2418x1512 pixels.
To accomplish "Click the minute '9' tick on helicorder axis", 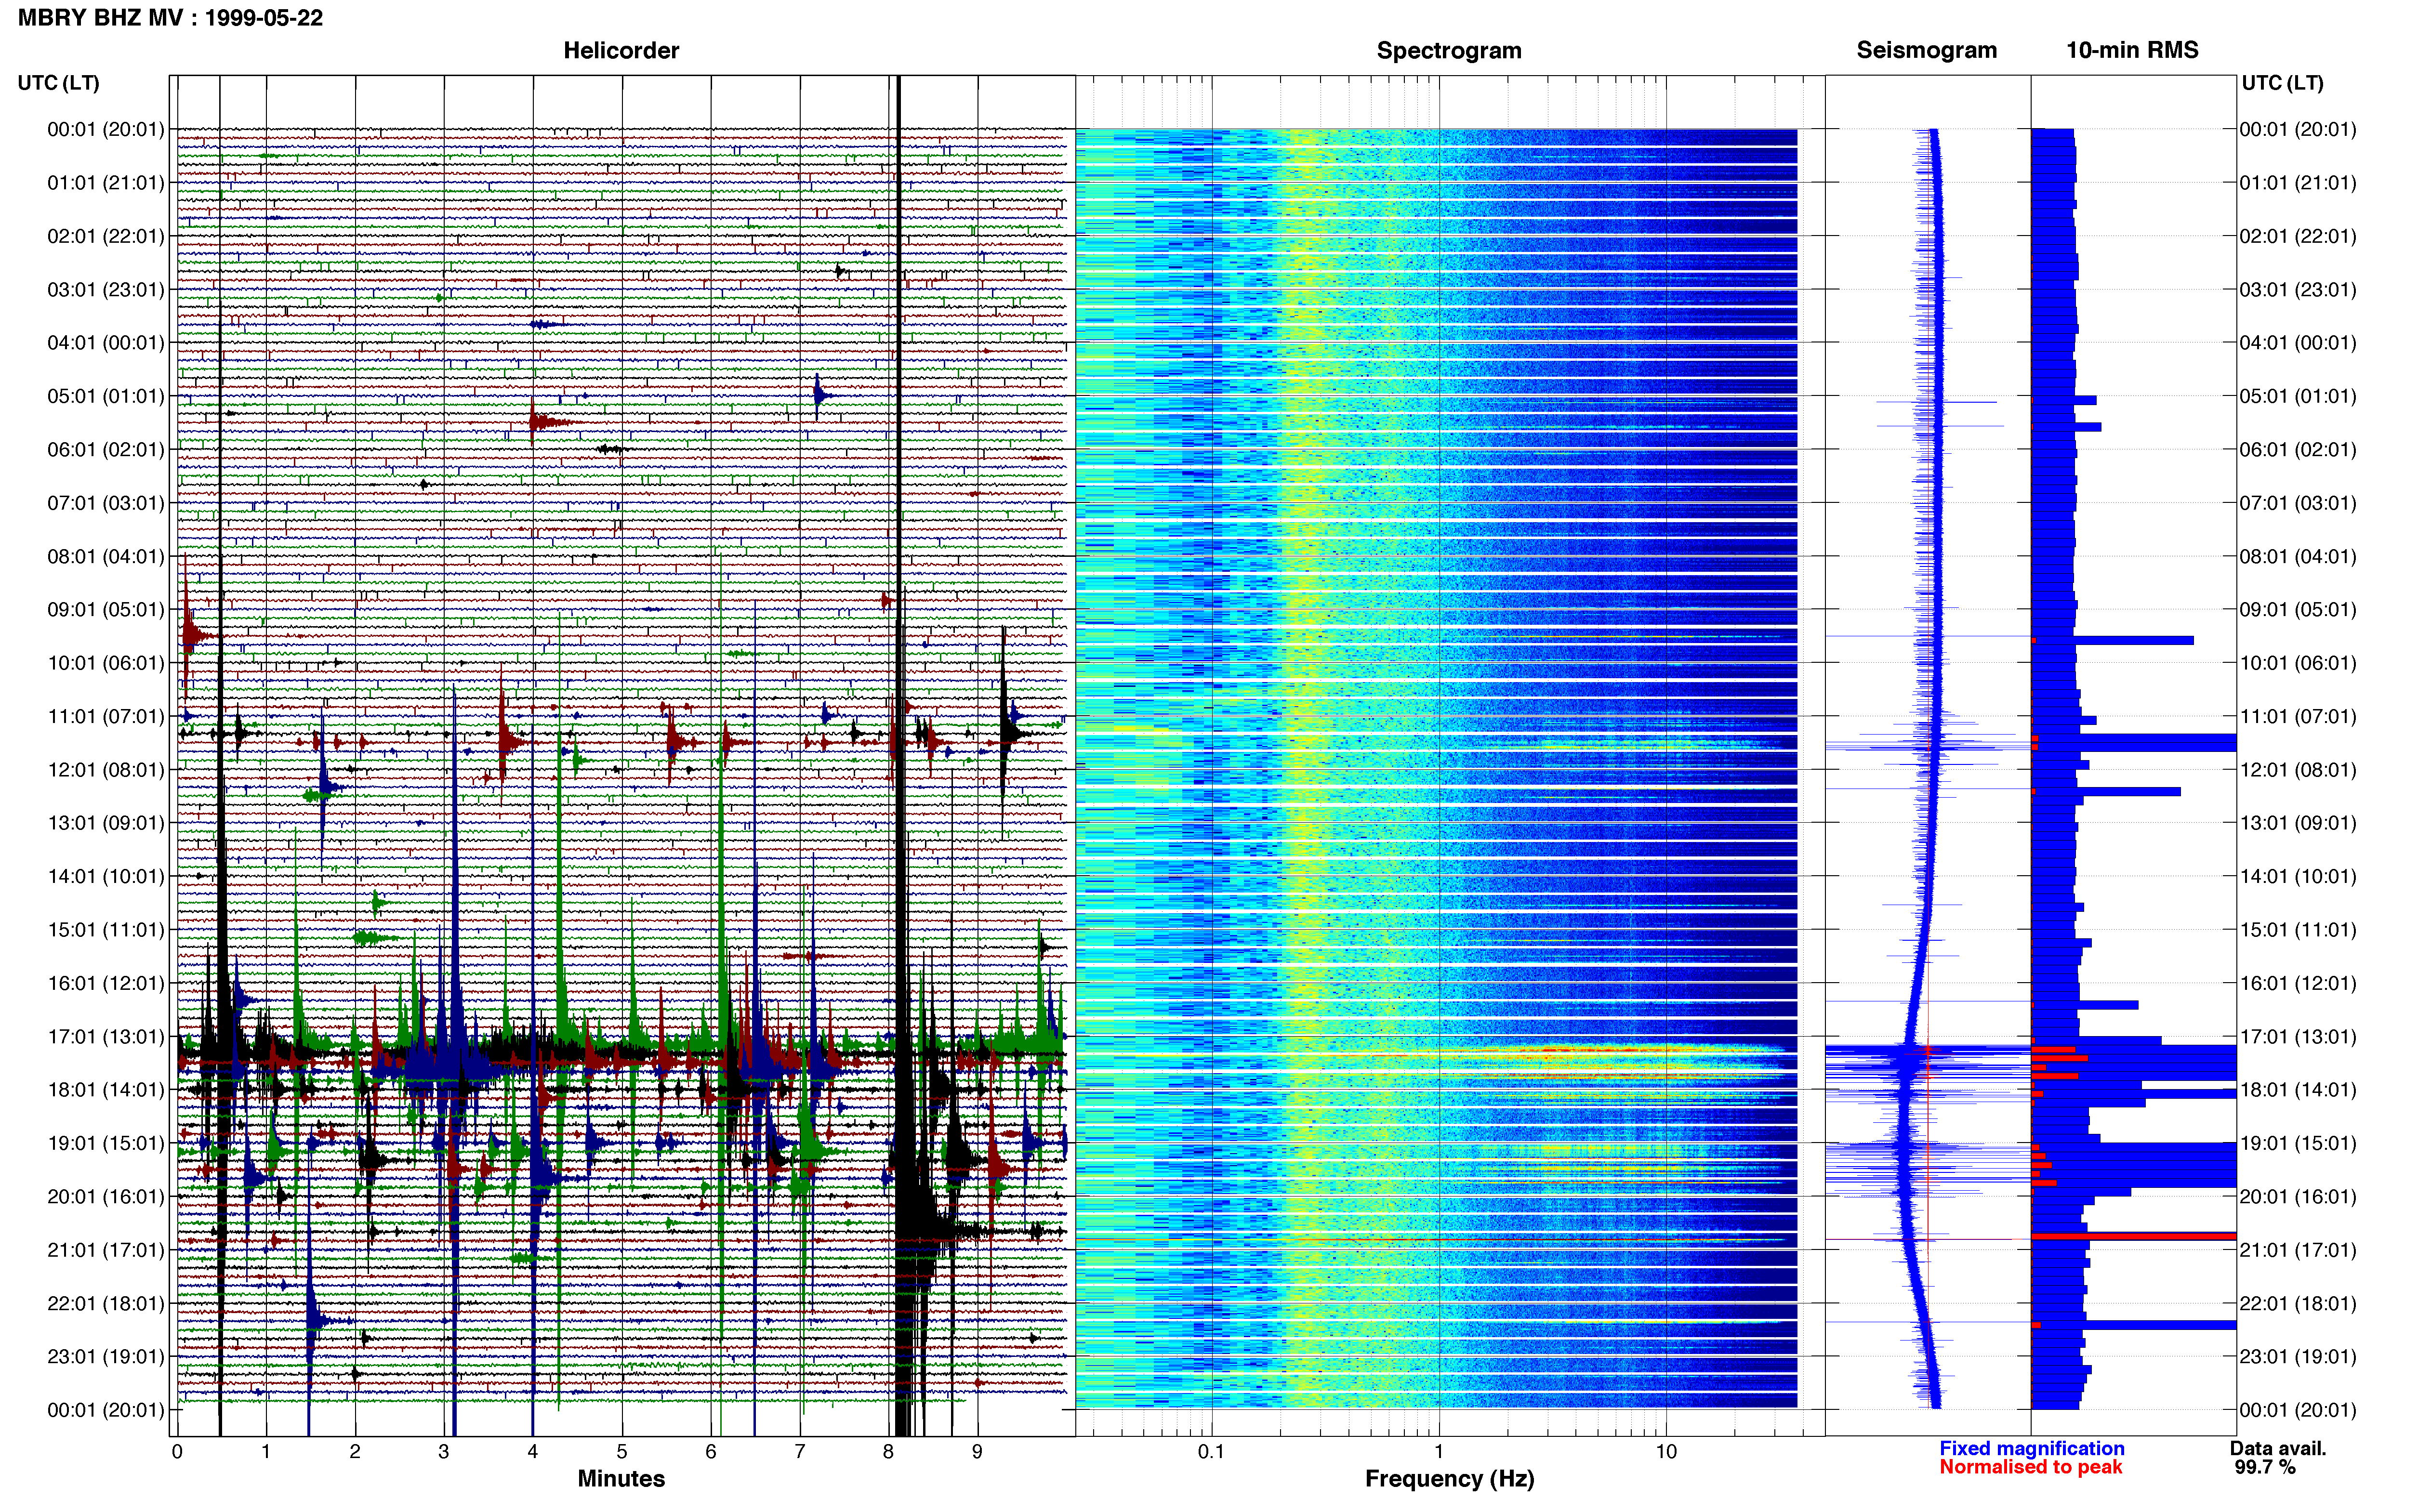I will click(x=977, y=1452).
